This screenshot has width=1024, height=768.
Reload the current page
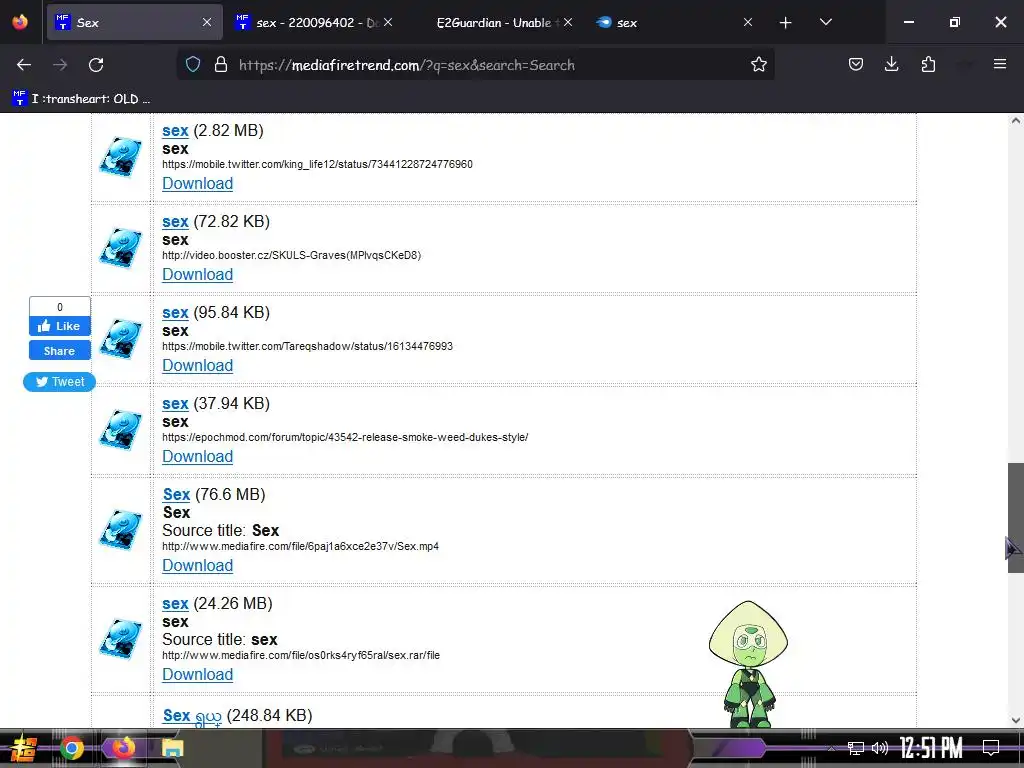pos(96,65)
